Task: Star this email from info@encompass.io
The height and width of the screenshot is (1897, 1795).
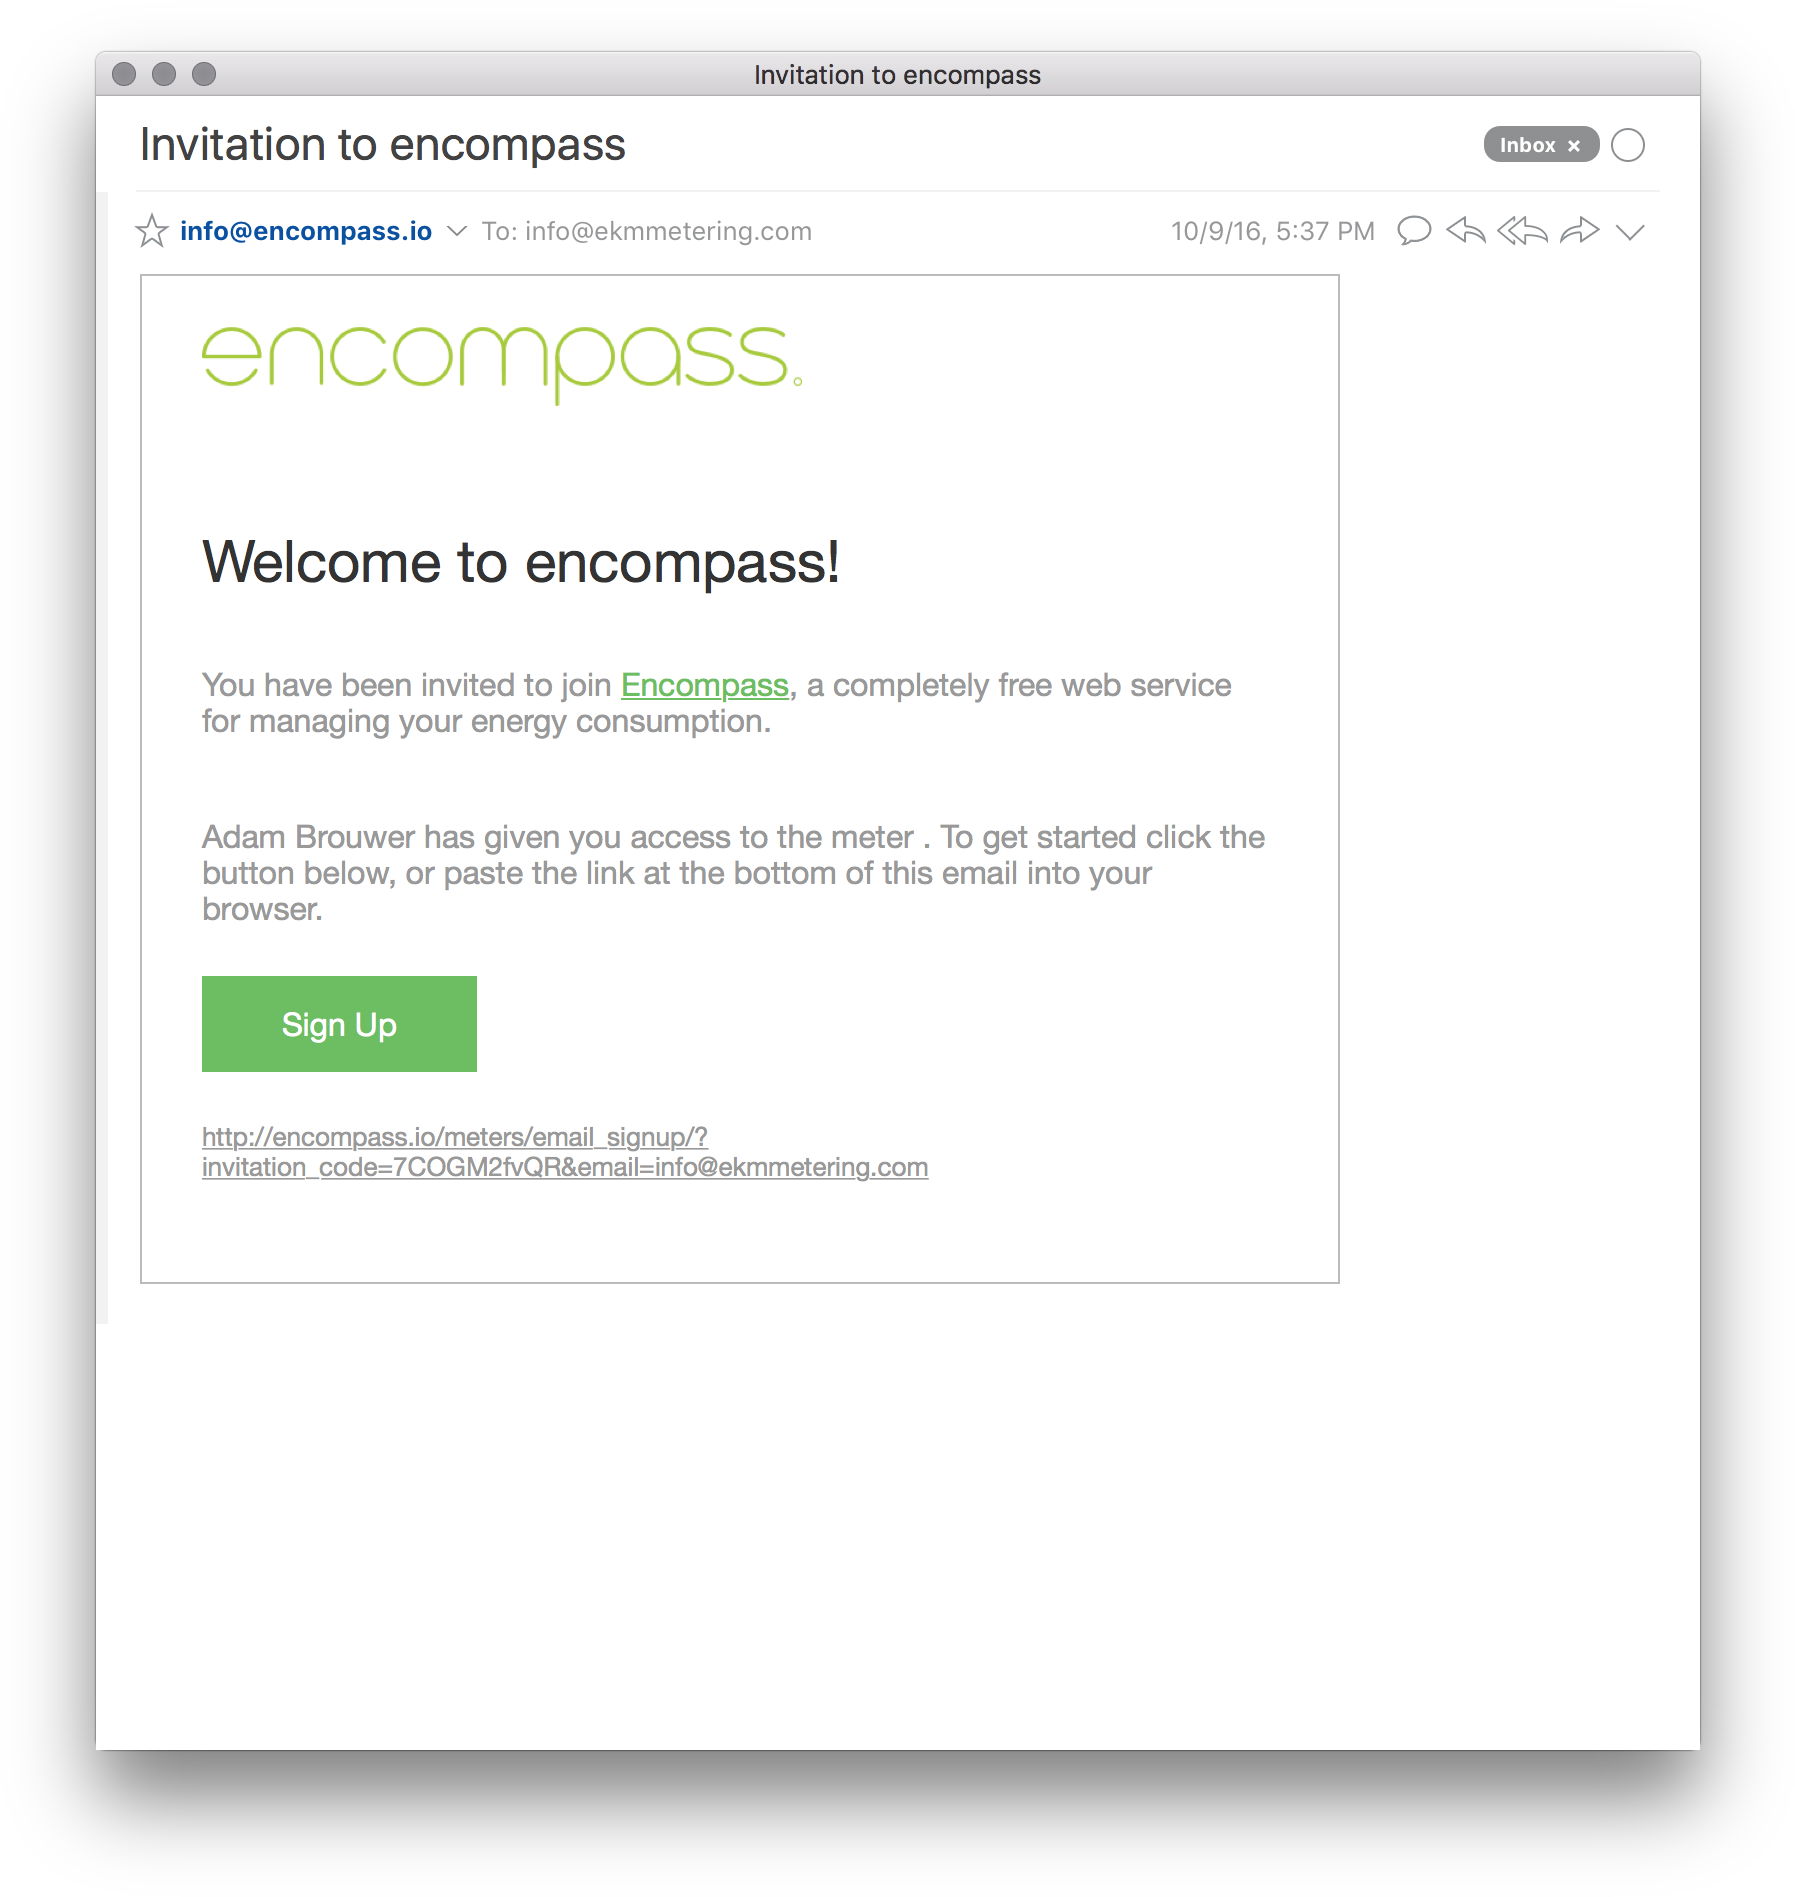Action: click(x=152, y=231)
